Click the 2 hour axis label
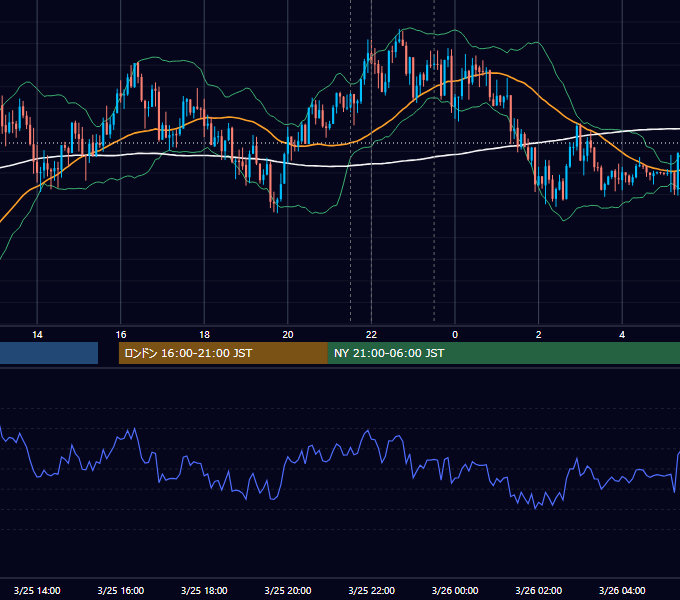Screen dimensions: 680x600 pos(539,335)
